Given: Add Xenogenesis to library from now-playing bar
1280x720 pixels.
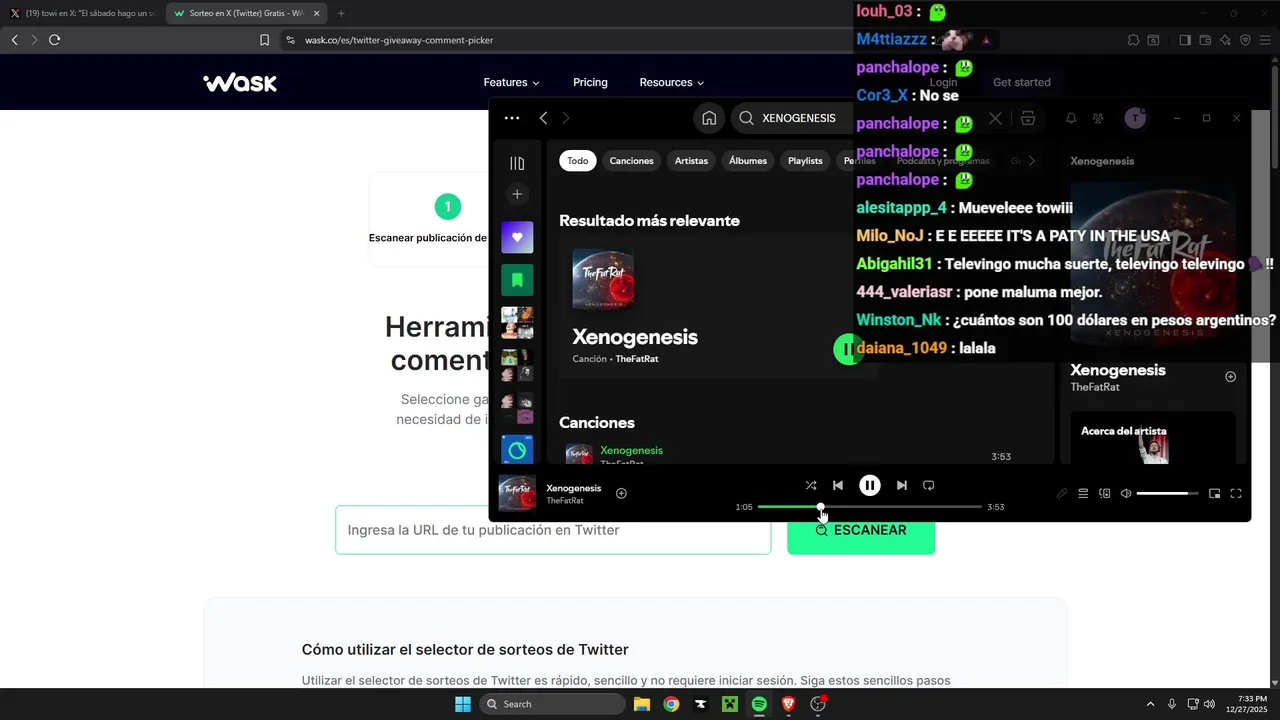Looking at the screenshot, I should pos(621,493).
